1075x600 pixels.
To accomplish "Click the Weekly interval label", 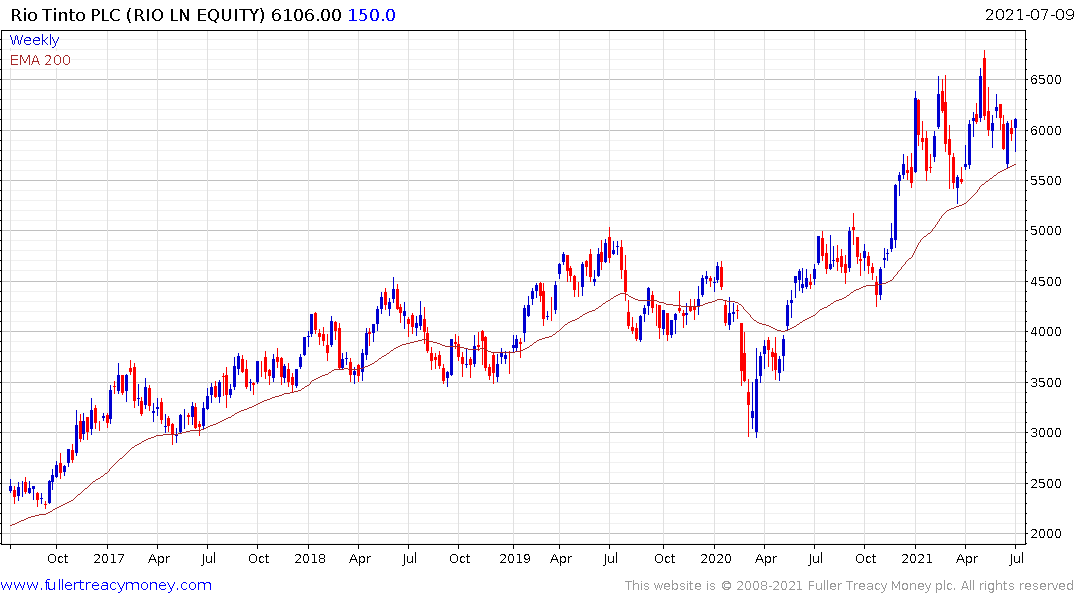I will pyautogui.click(x=34, y=40).
